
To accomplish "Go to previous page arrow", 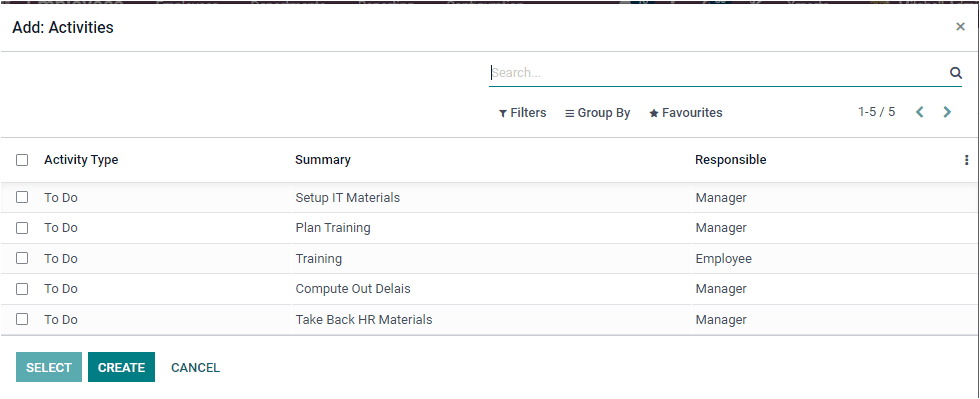I will 919,112.
